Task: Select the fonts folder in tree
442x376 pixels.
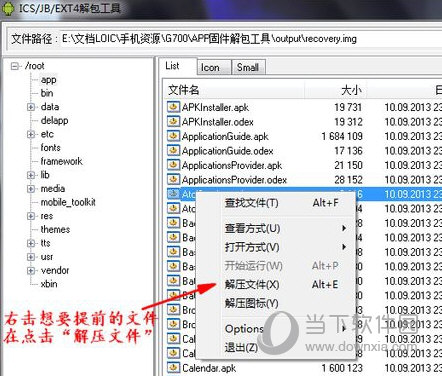Action: (x=50, y=148)
